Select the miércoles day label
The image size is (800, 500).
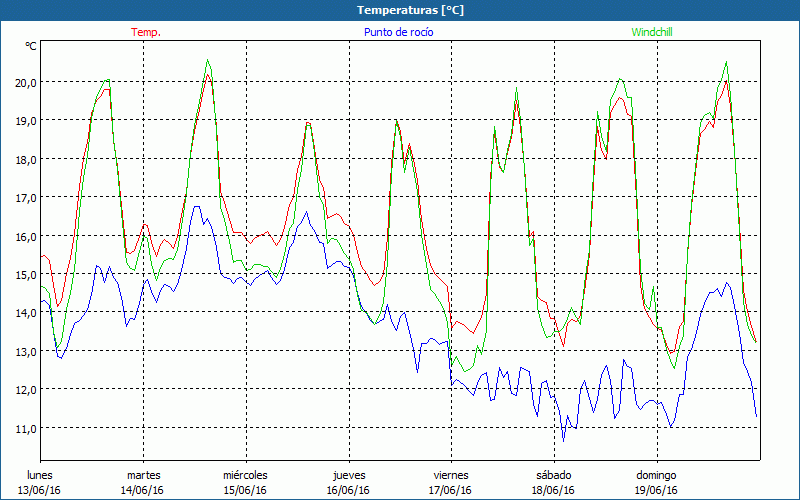pyautogui.click(x=245, y=474)
